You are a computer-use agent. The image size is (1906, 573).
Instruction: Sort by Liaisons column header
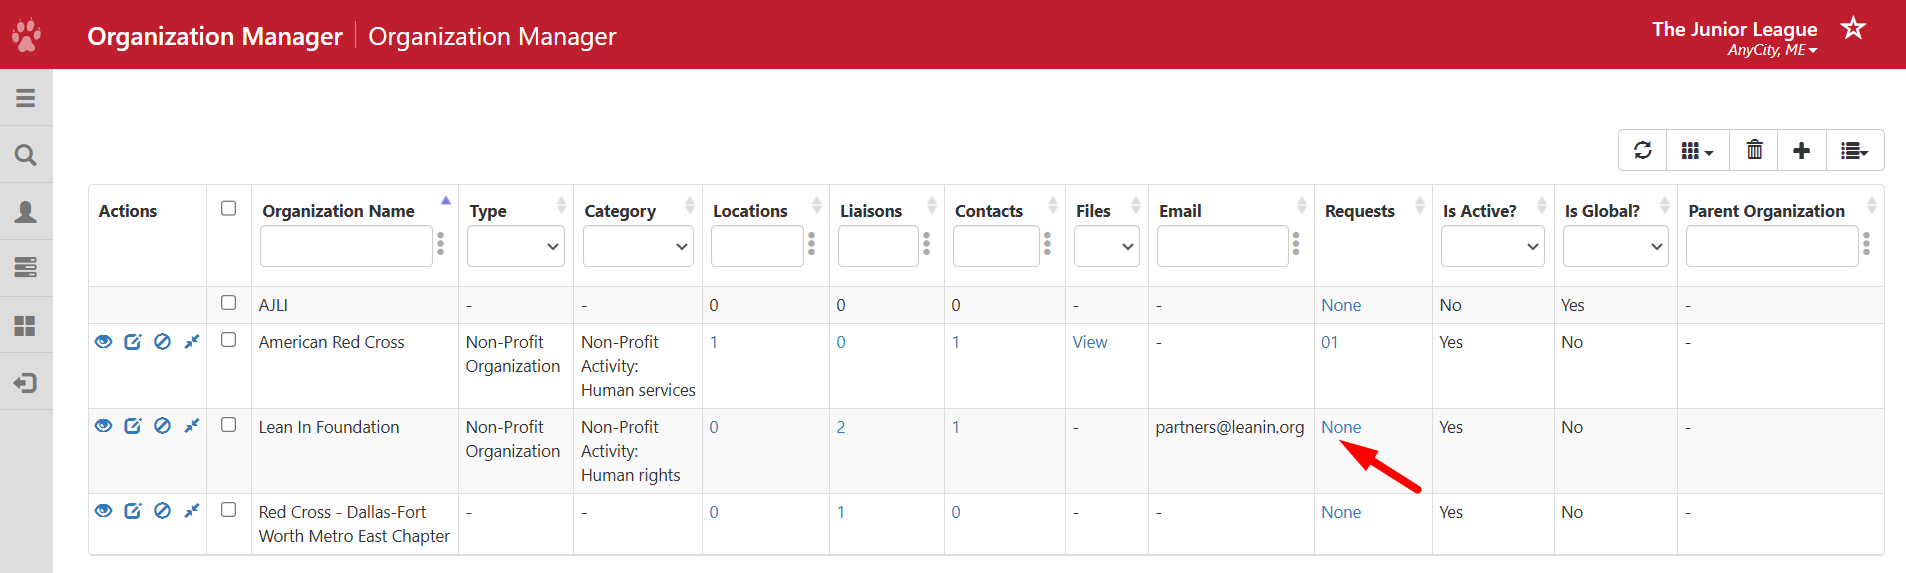click(x=871, y=211)
